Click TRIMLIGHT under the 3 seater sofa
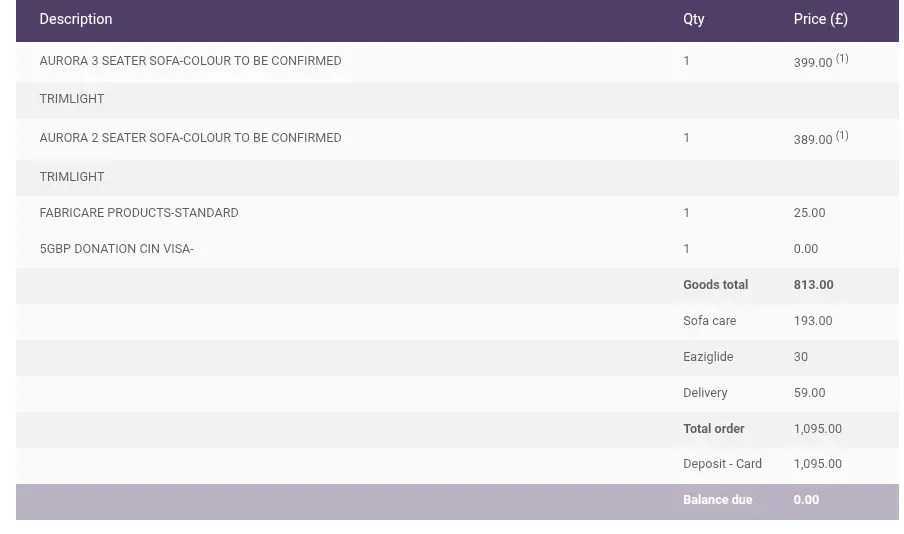This screenshot has height=534, width=904. (72, 99)
